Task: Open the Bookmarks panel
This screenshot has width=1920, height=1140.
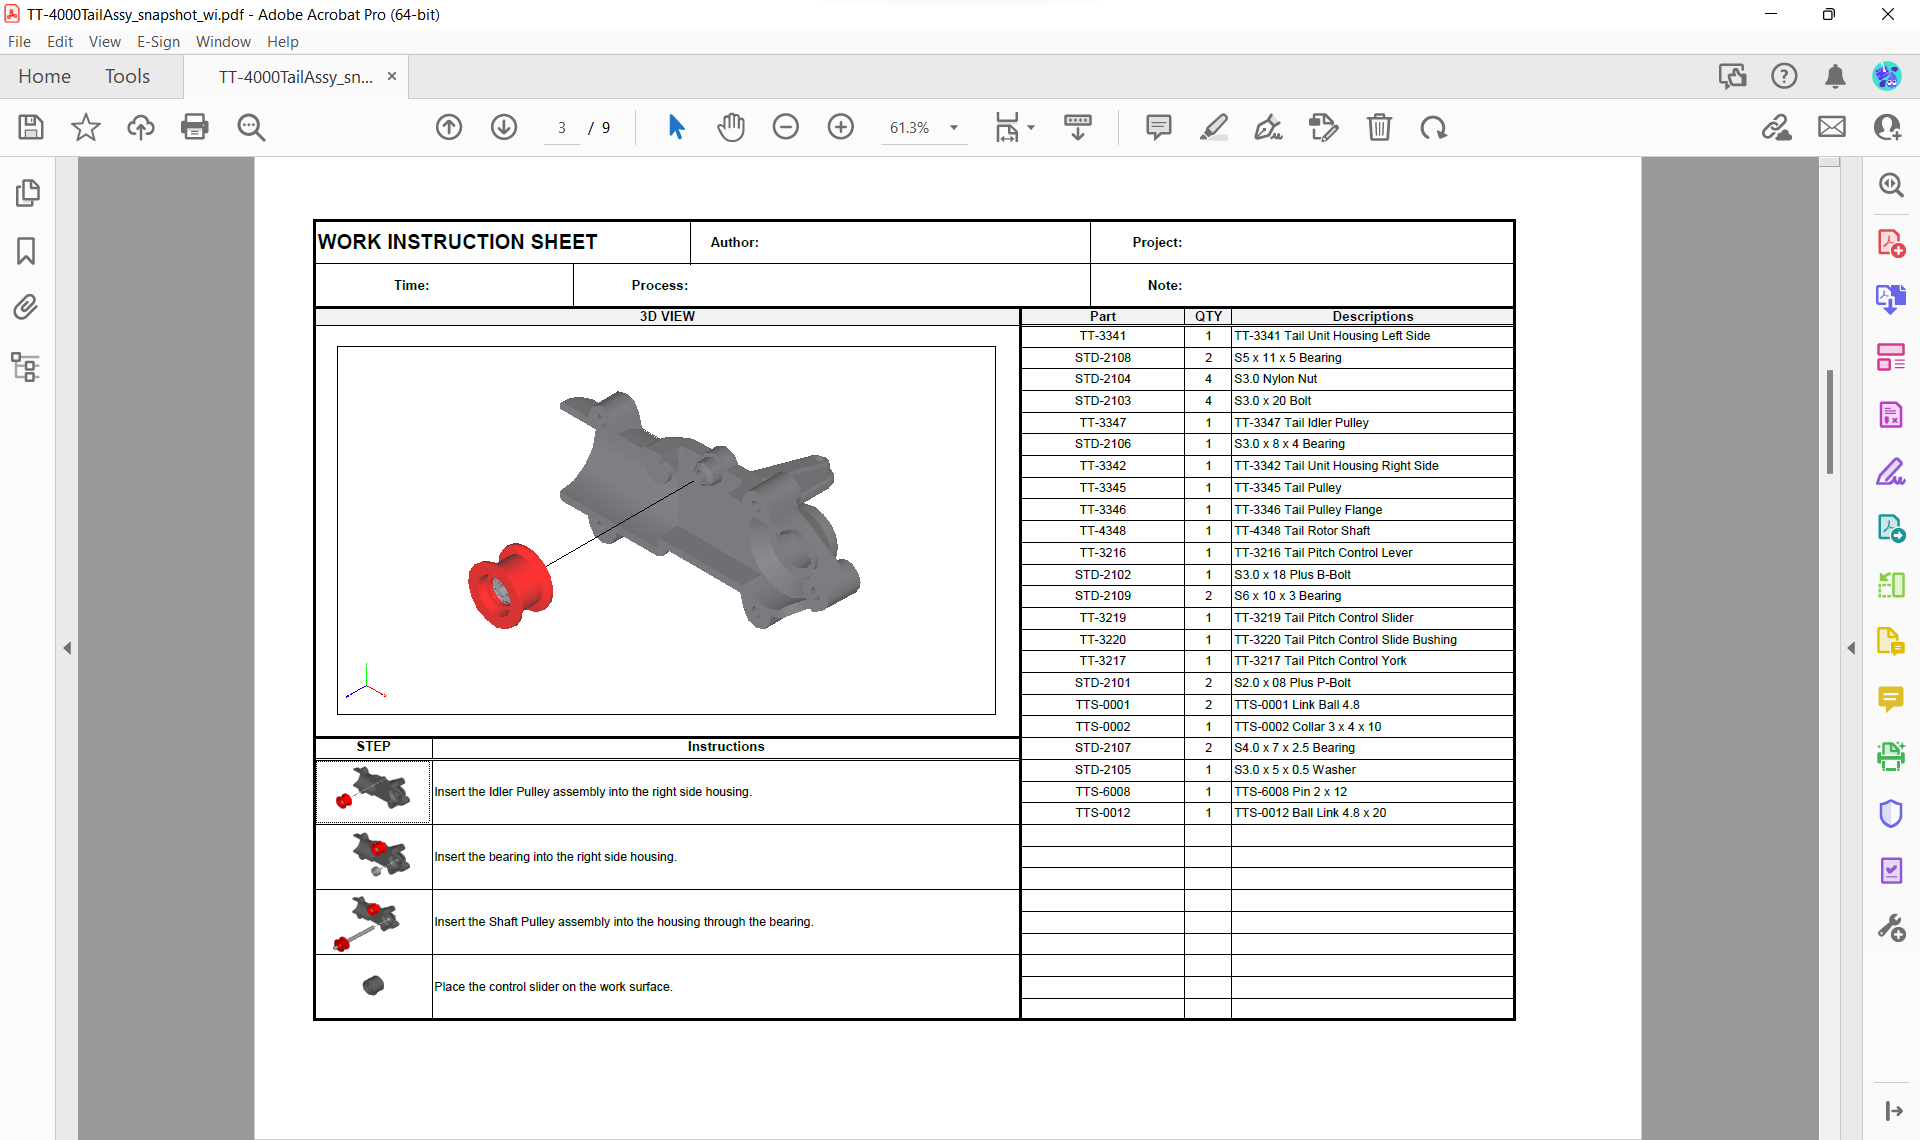Action: coord(26,250)
